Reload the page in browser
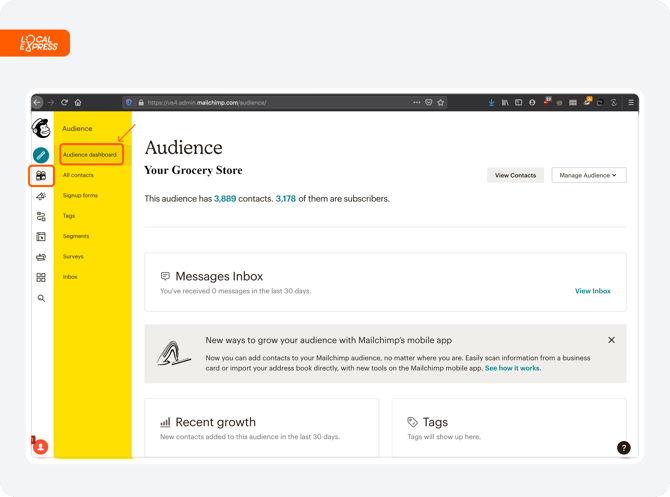Image resolution: width=670 pixels, height=497 pixels. [x=65, y=102]
